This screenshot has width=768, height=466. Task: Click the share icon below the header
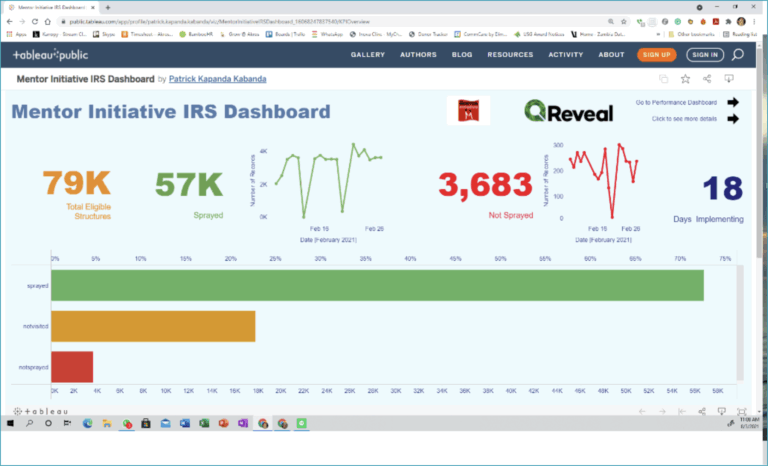point(708,79)
